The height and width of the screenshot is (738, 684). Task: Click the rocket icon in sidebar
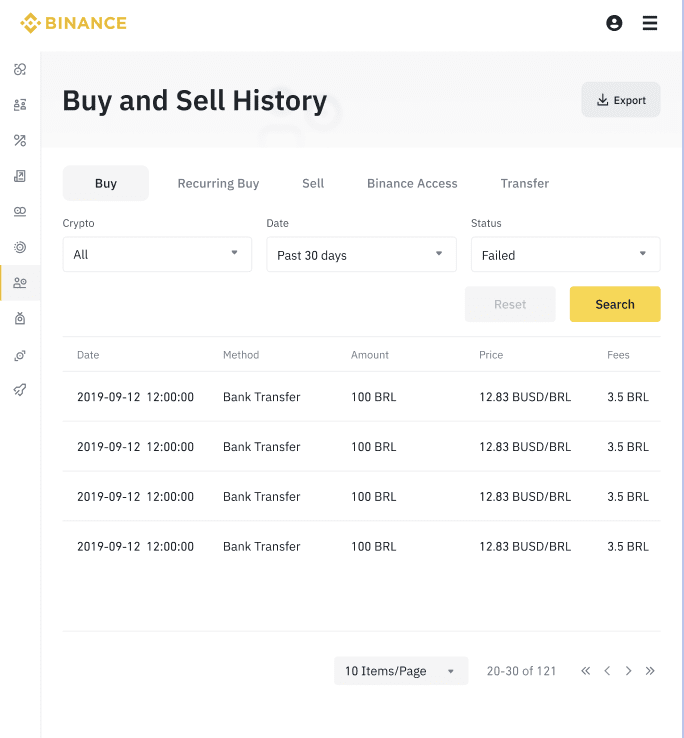point(20,390)
